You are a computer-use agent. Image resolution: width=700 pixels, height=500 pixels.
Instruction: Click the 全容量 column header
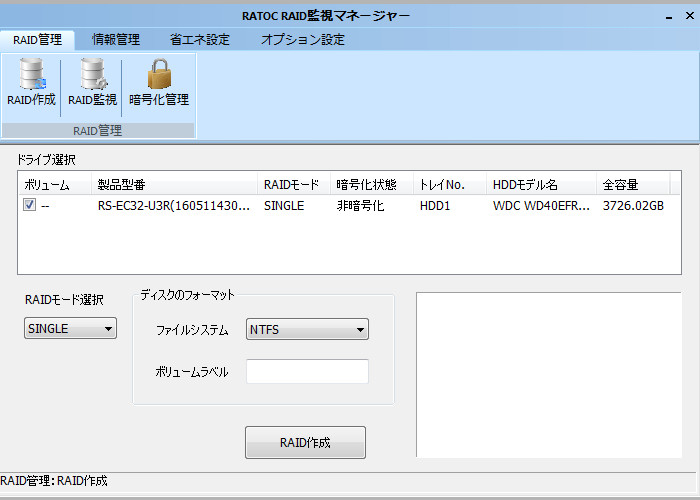pyautogui.click(x=633, y=184)
